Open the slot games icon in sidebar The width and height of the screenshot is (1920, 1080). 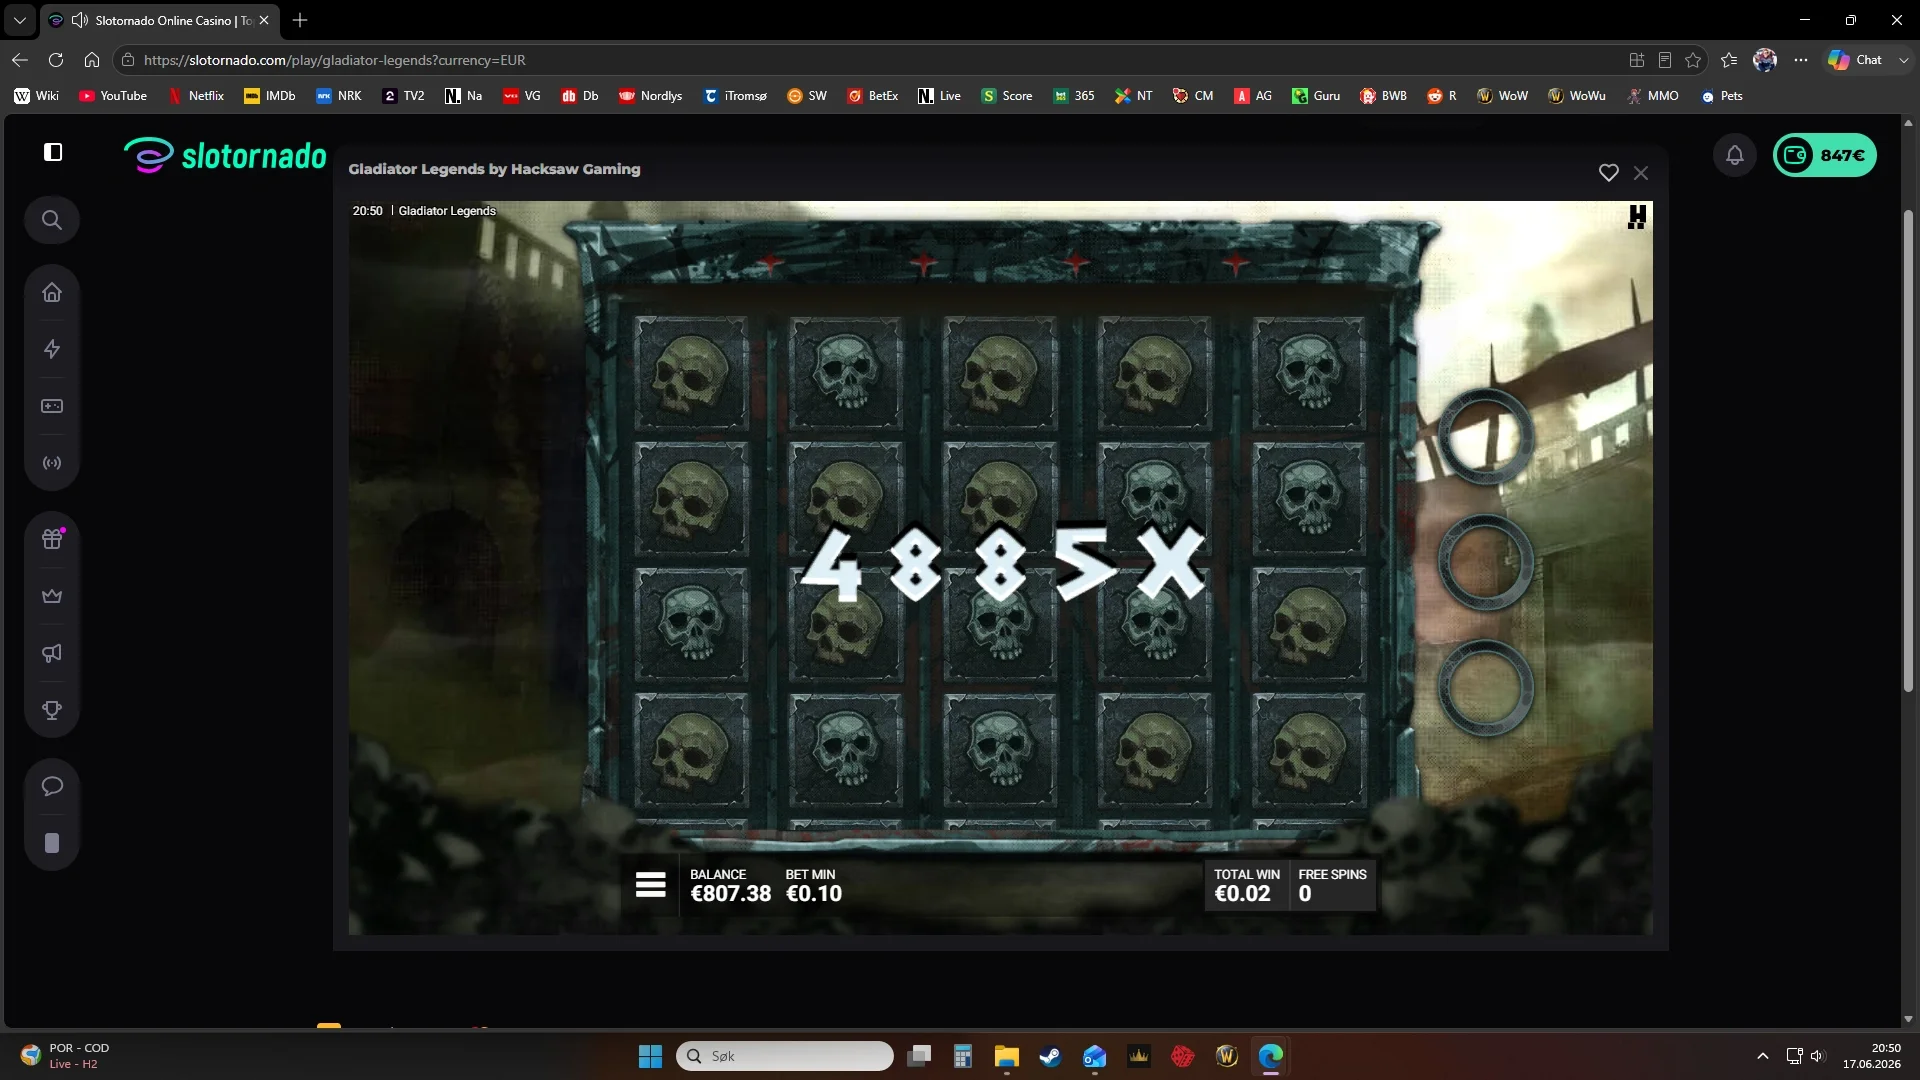click(52, 406)
